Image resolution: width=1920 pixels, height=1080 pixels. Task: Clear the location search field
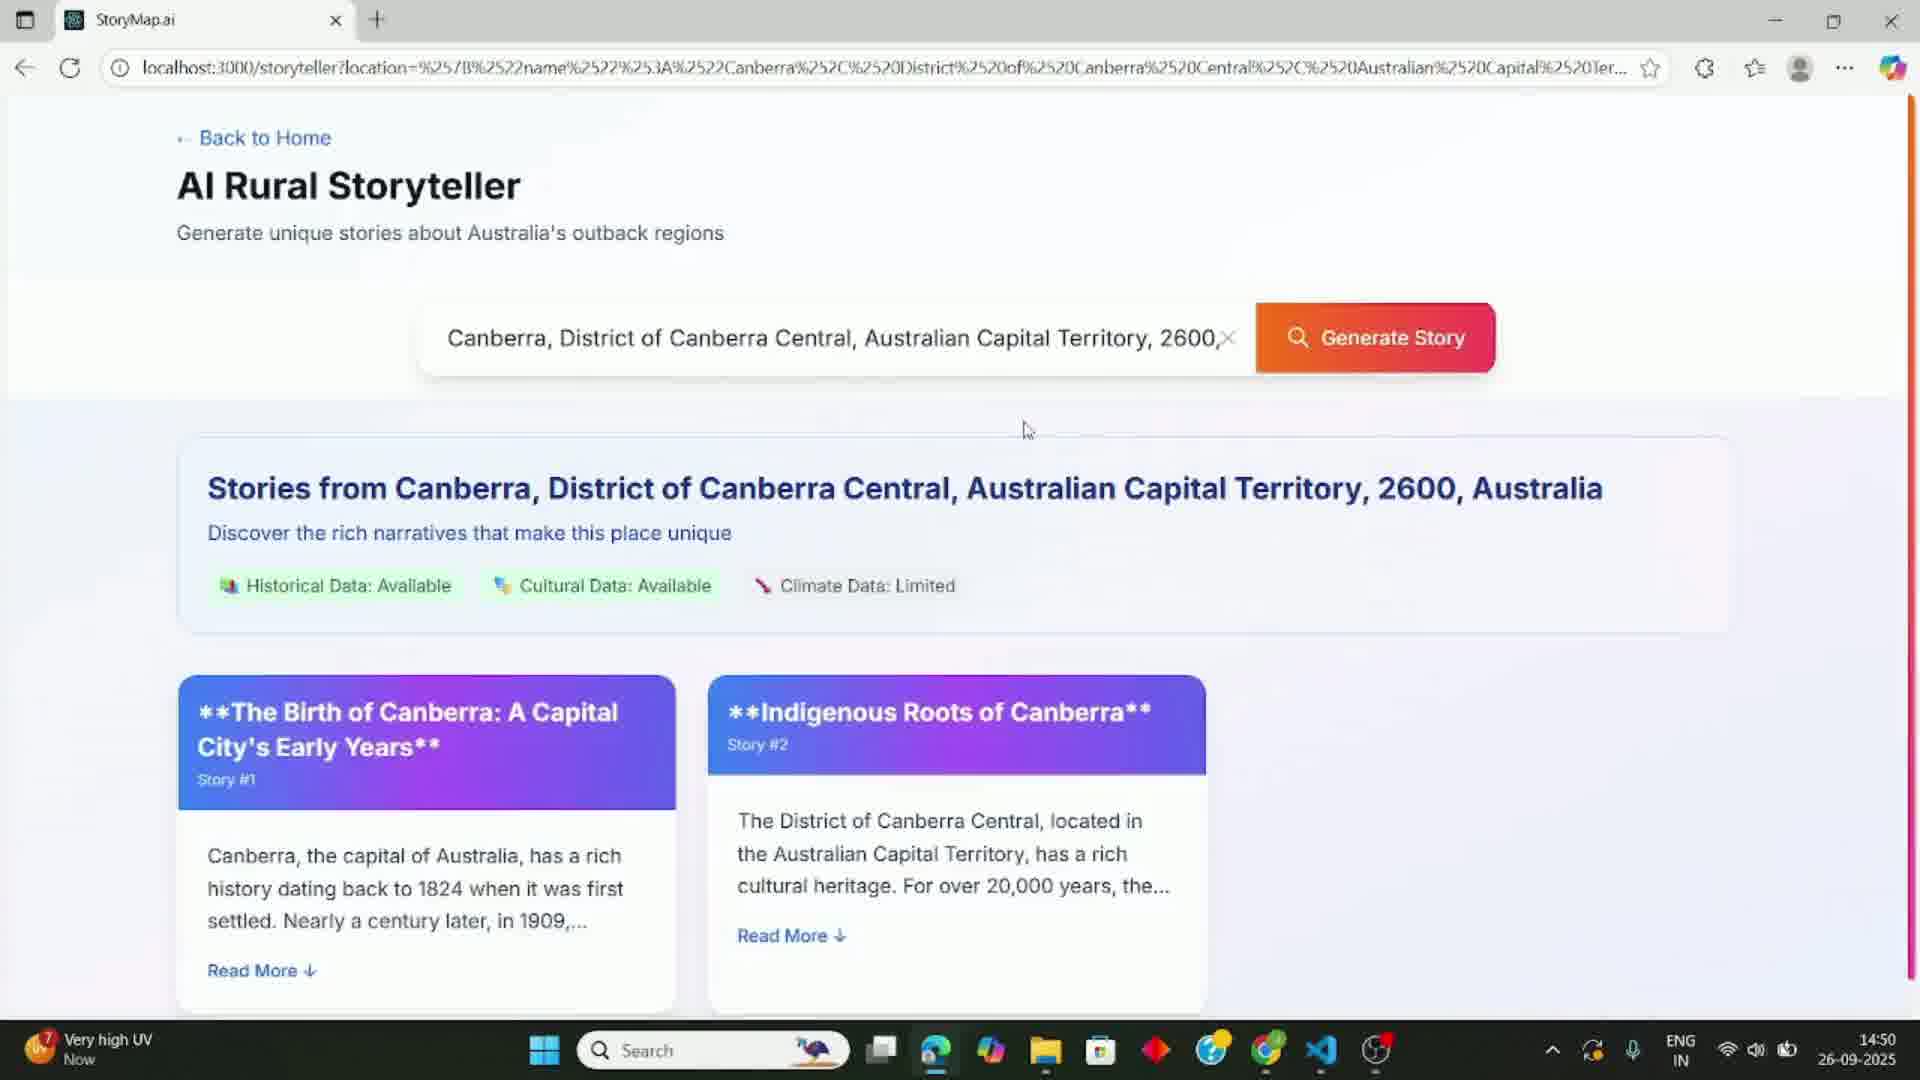click(1228, 338)
